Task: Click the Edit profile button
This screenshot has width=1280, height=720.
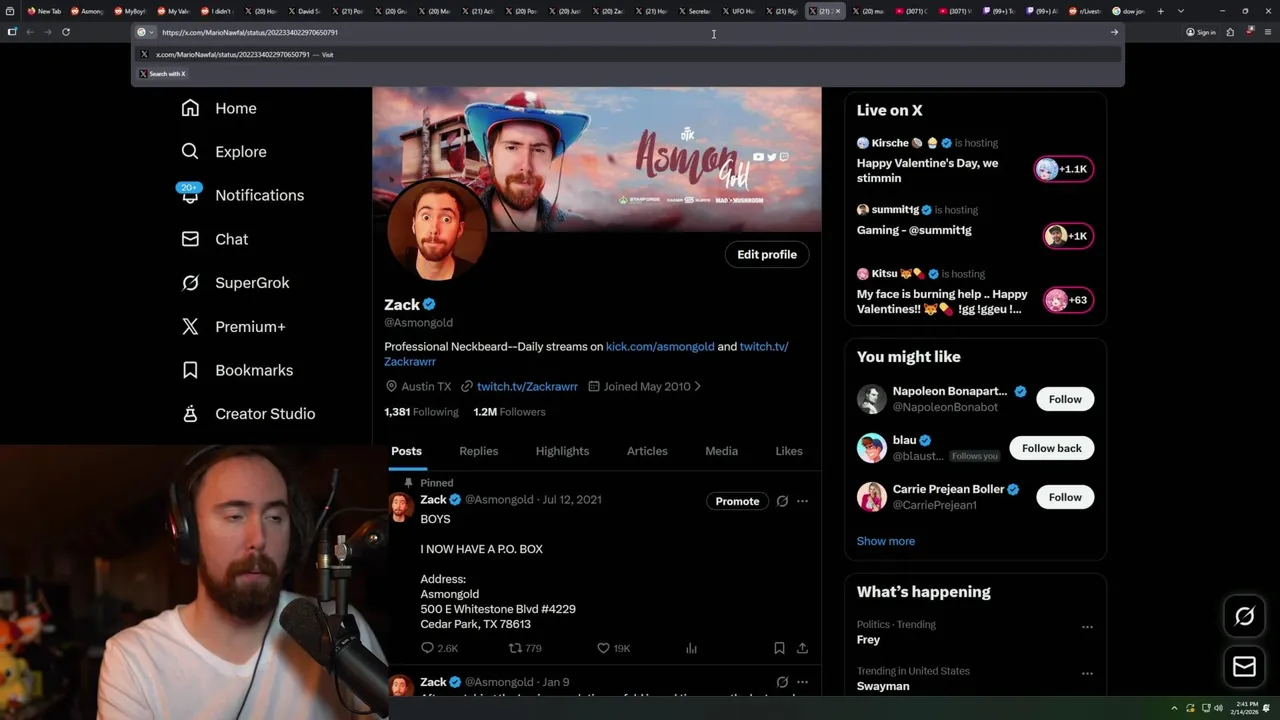Action: tap(767, 255)
